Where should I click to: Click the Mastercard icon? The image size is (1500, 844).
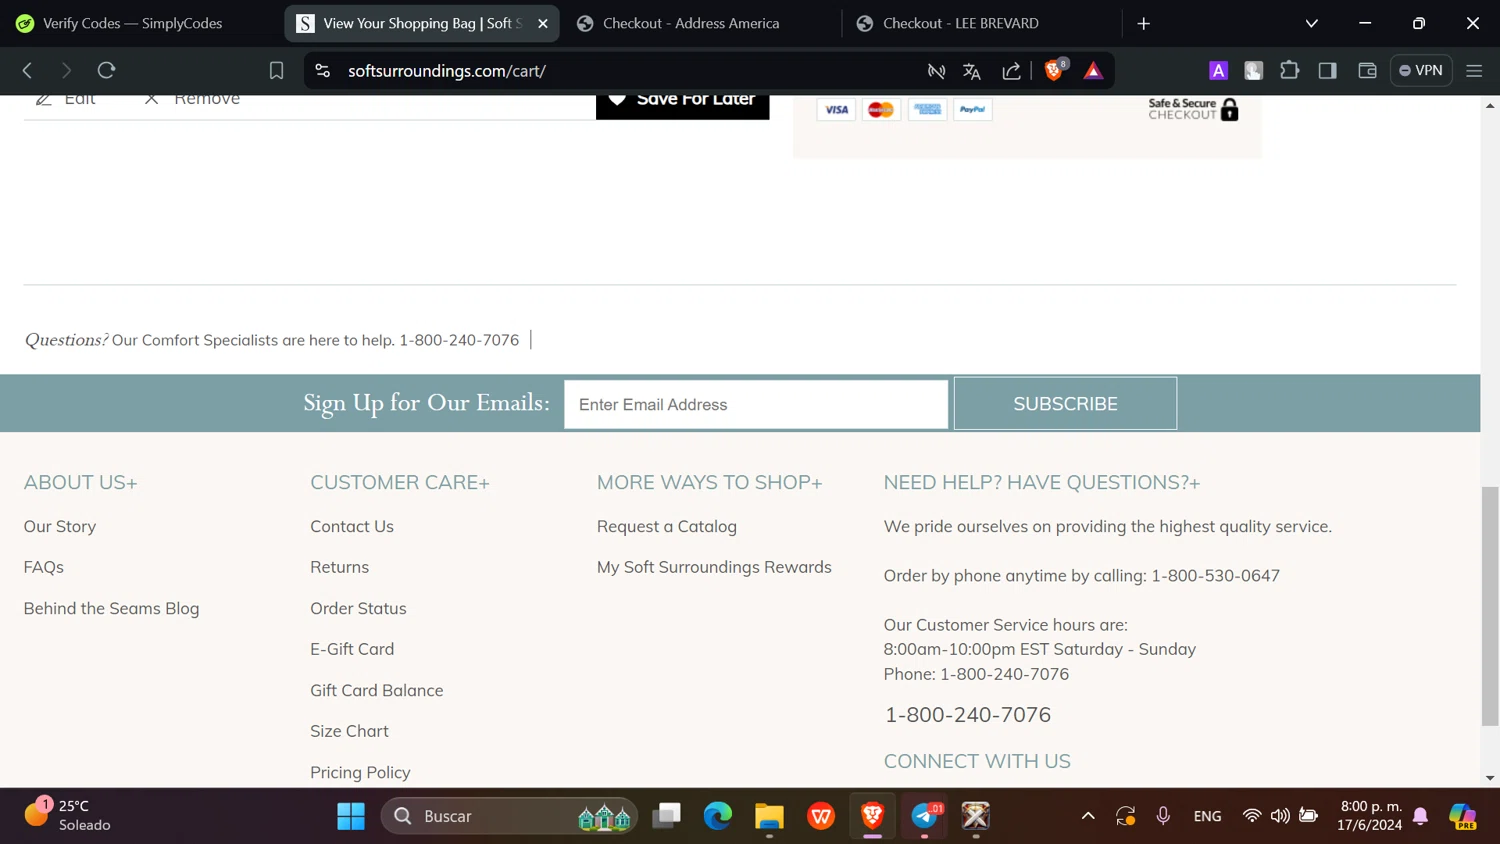881,110
